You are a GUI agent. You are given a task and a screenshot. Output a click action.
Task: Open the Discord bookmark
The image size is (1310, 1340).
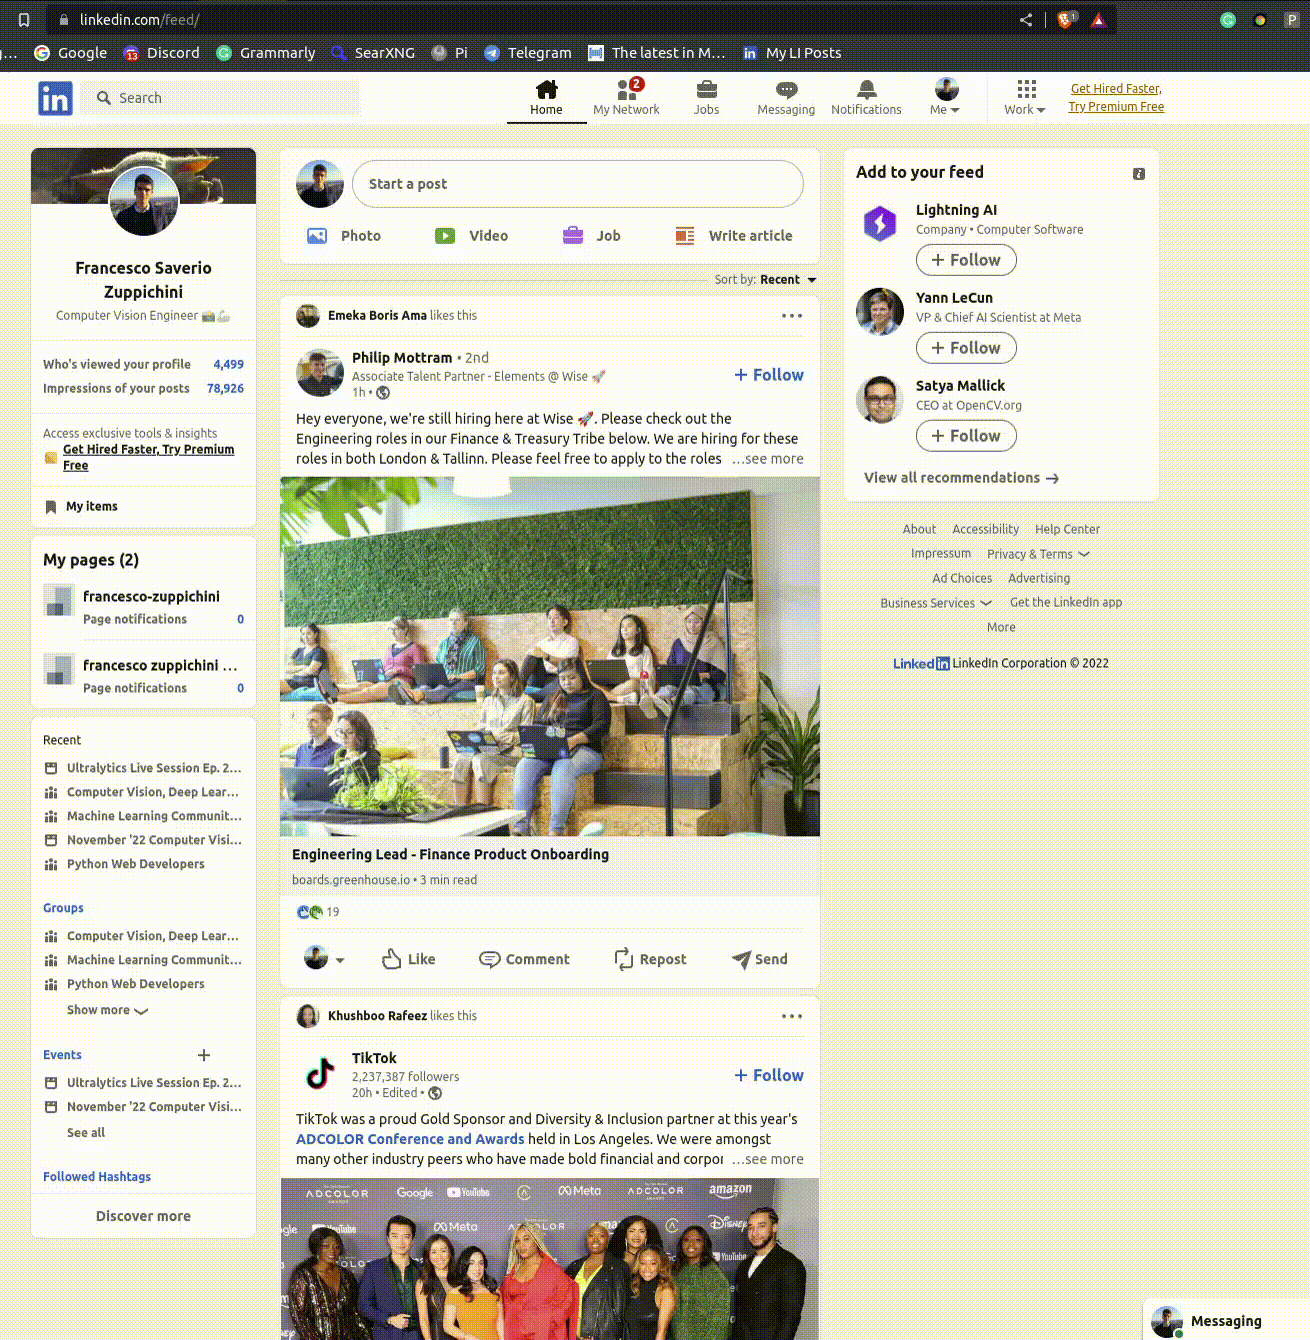pyautogui.click(x=161, y=53)
